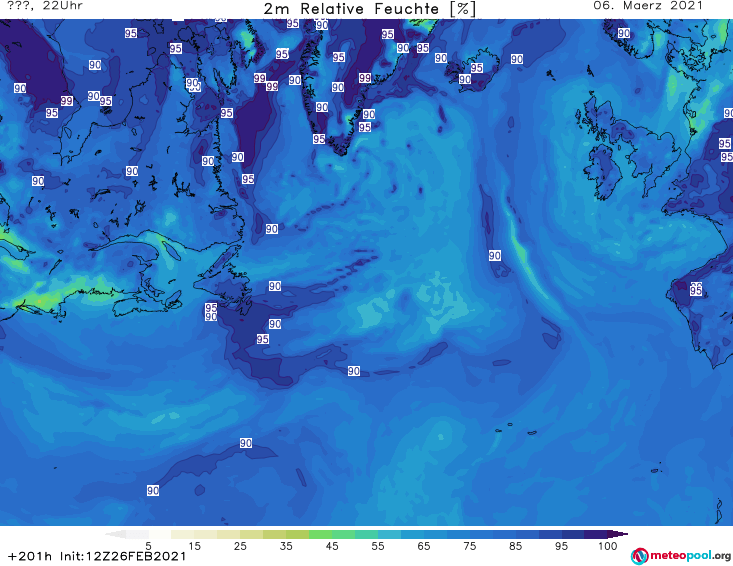Click the 95 contour label over Iberia

click(696, 290)
